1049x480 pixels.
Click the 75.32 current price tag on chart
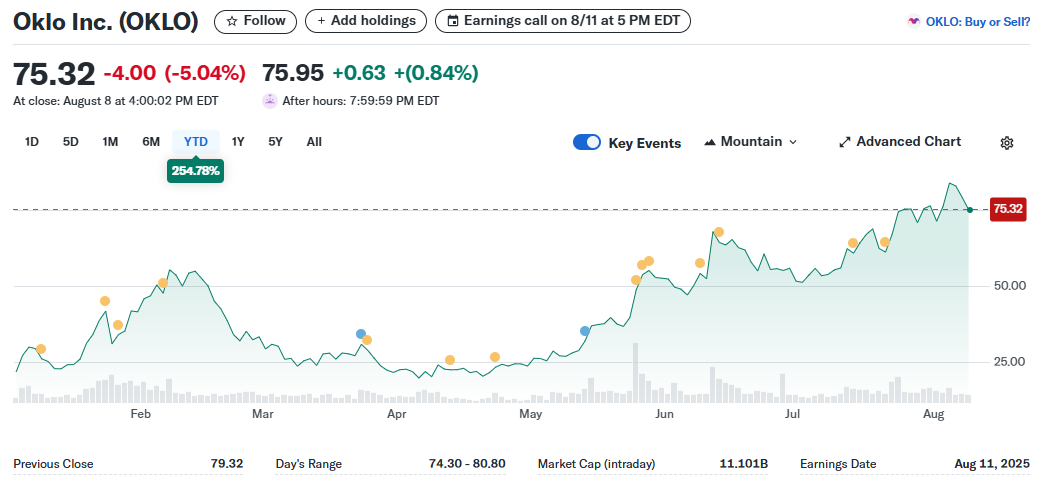[x=1008, y=210]
